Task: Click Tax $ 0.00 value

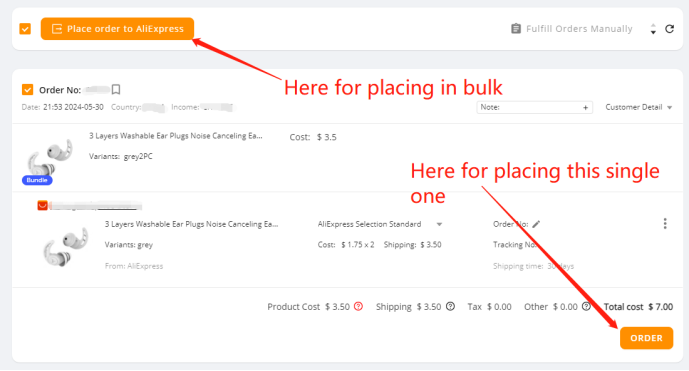Action: coord(489,307)
